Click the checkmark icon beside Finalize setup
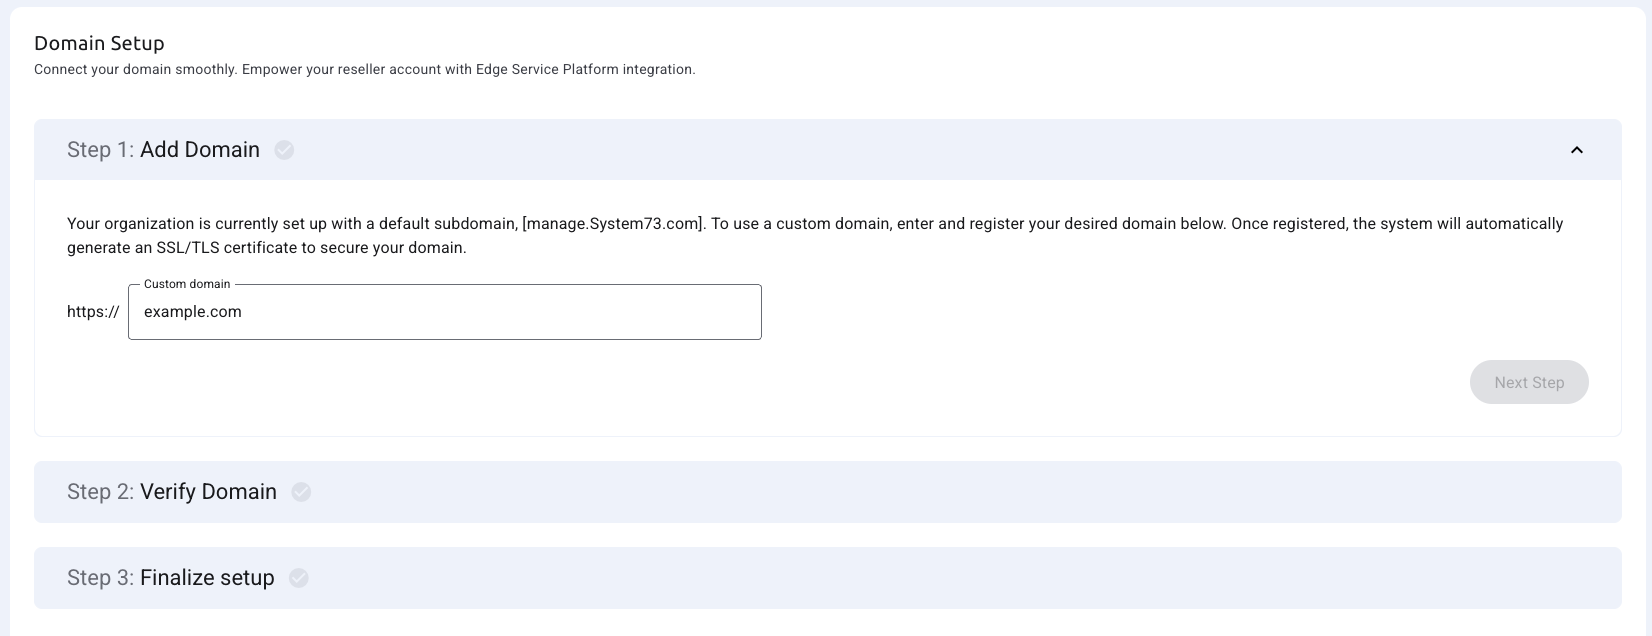 (299, 578)
